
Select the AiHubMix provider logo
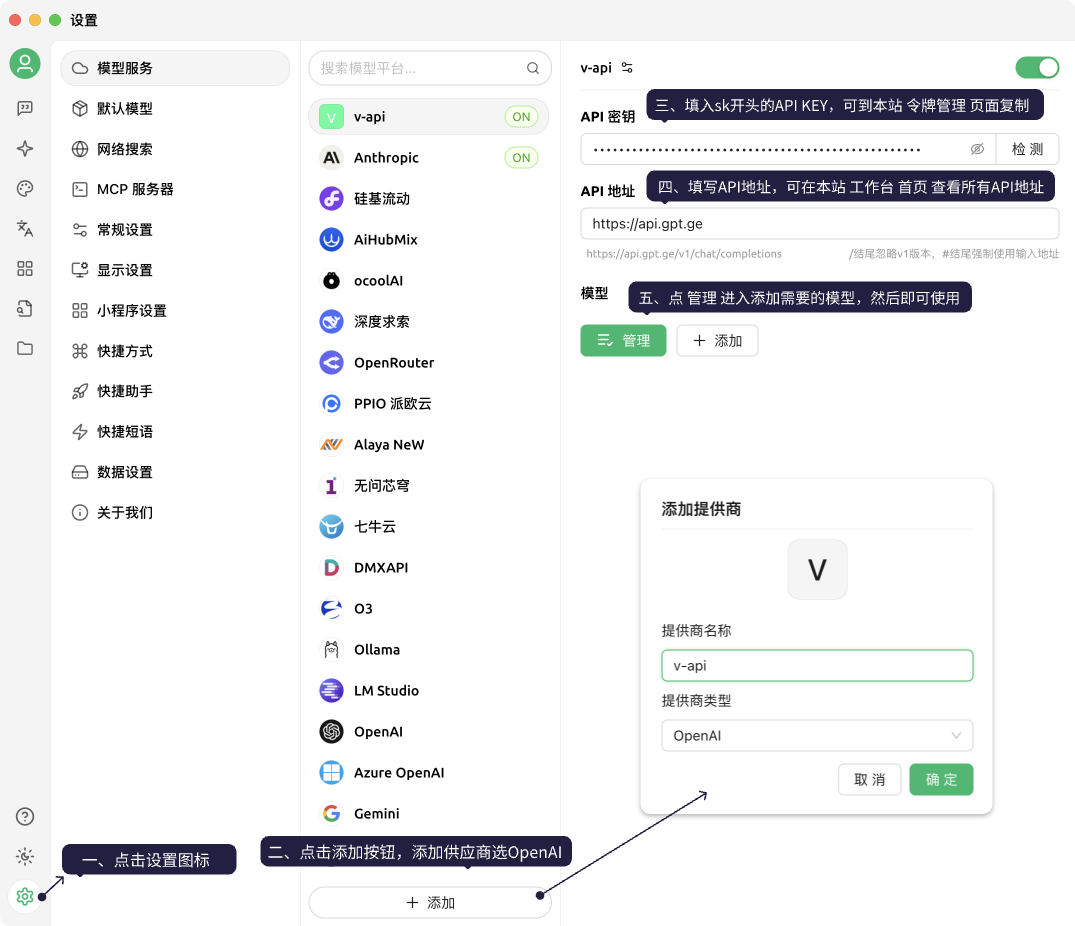(x=331, y=240)
